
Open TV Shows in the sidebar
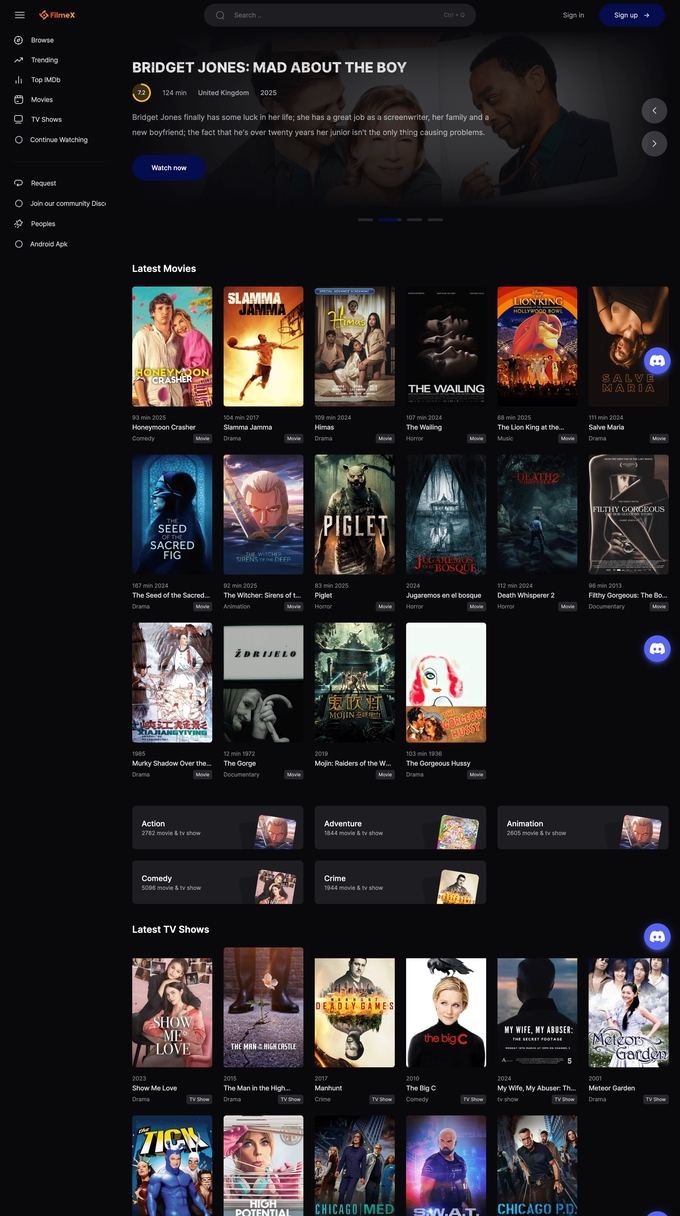[46, 119]
